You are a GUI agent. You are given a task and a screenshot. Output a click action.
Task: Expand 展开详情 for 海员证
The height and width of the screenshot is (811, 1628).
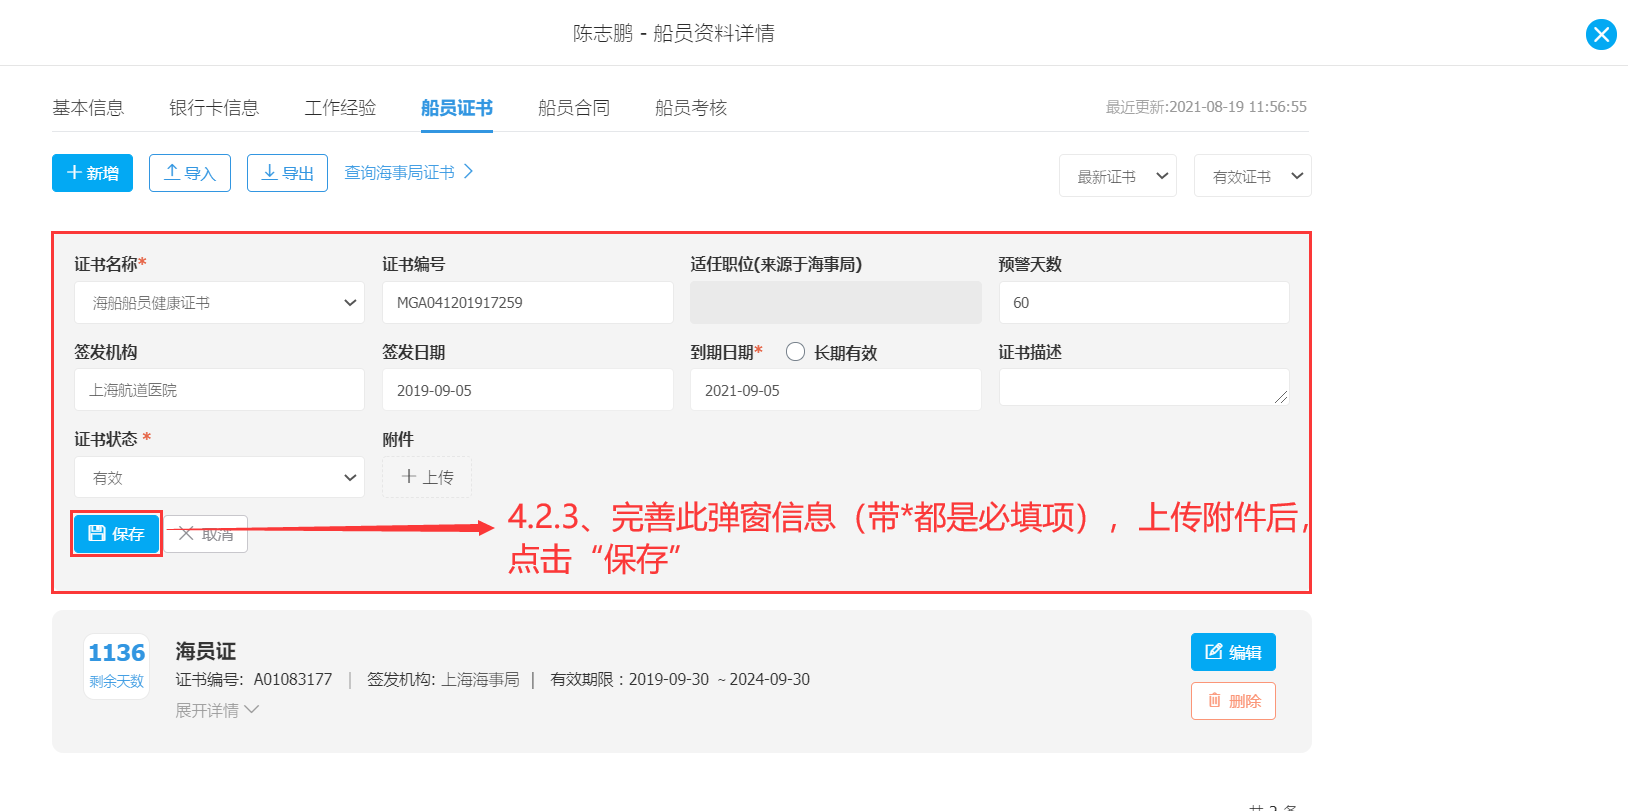click(217, 710)
